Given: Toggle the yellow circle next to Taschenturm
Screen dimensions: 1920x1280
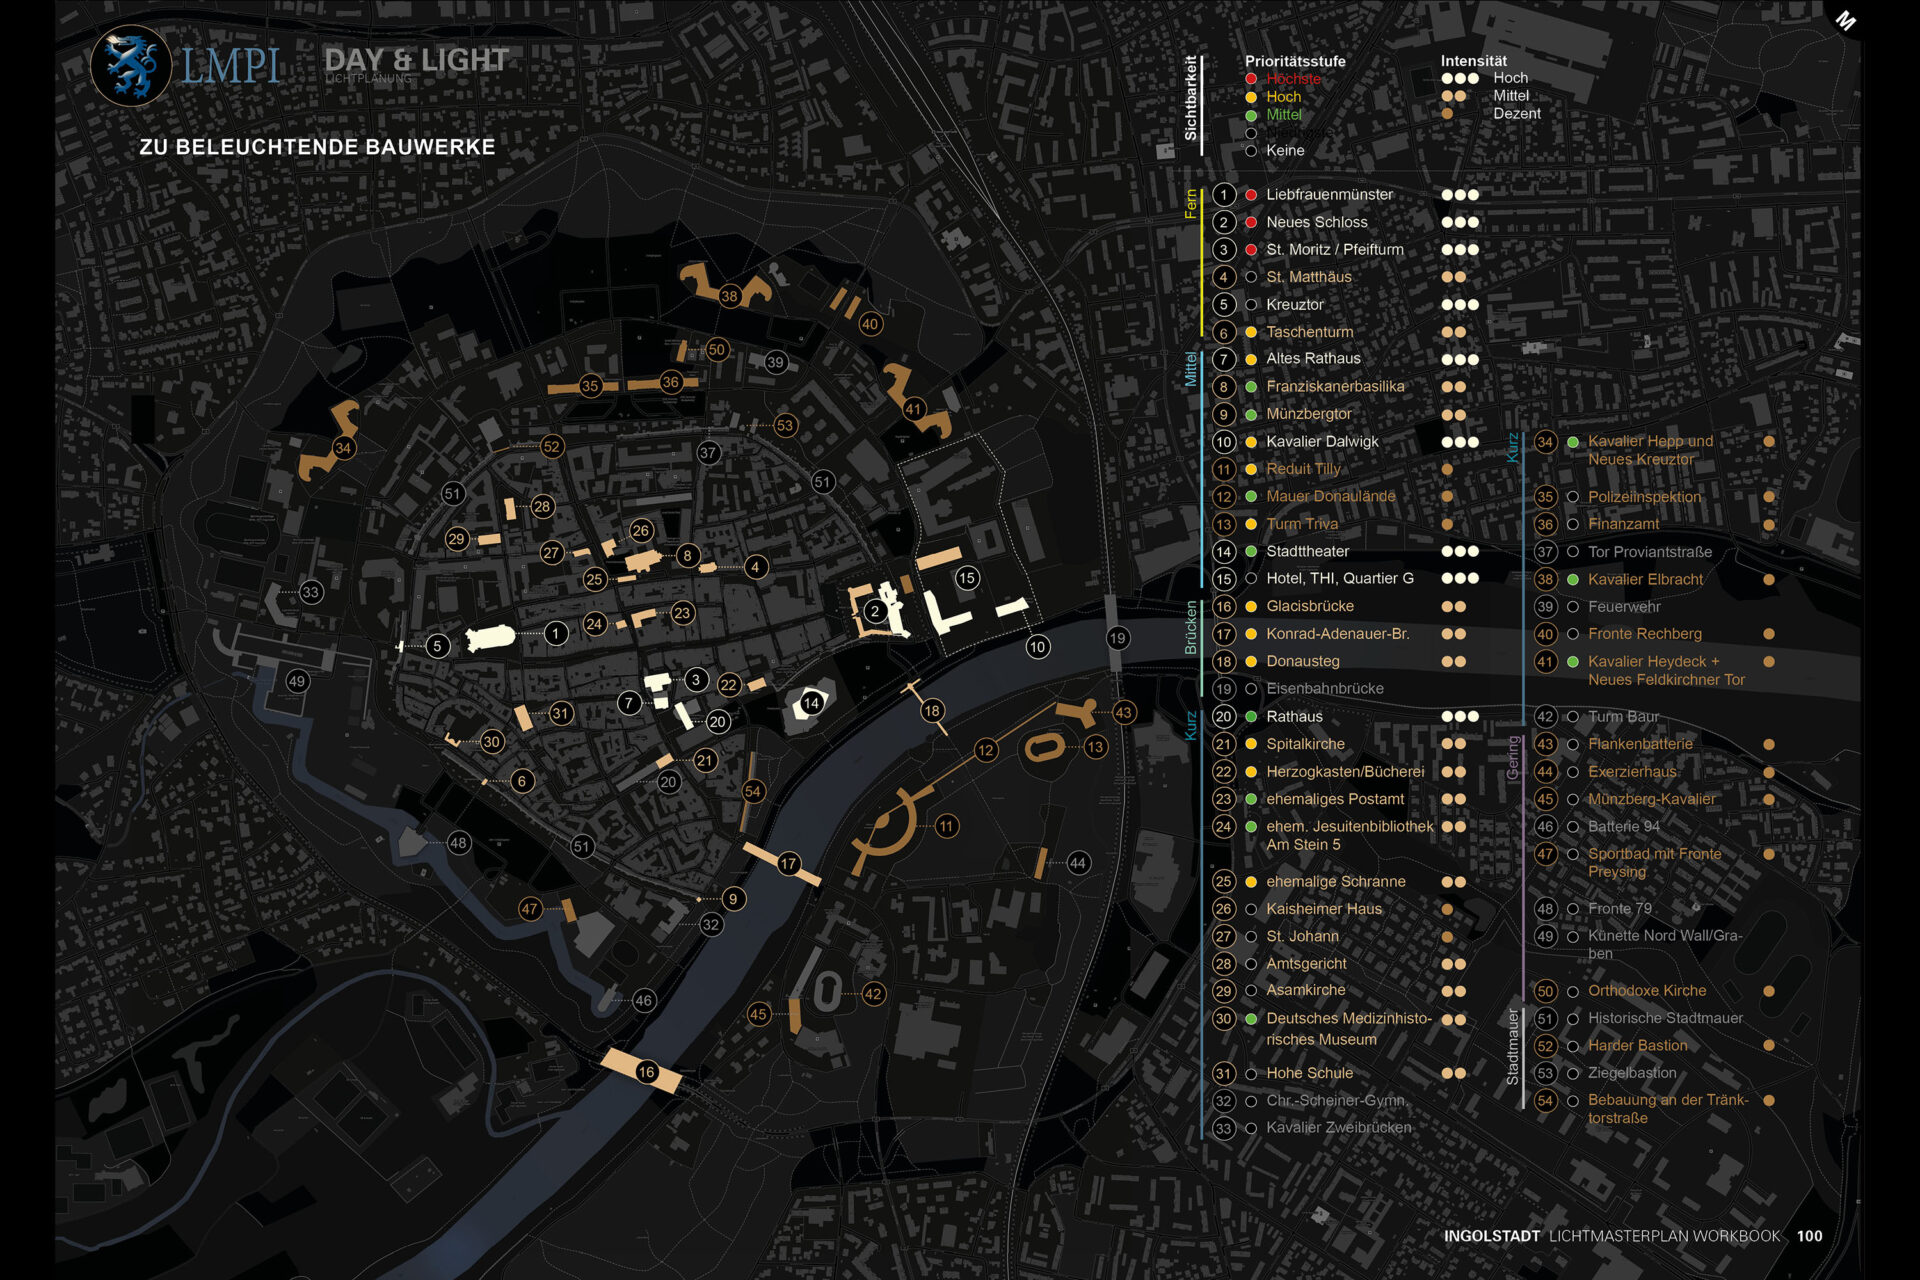Looking at the screenshot, I should (1249, 331).
